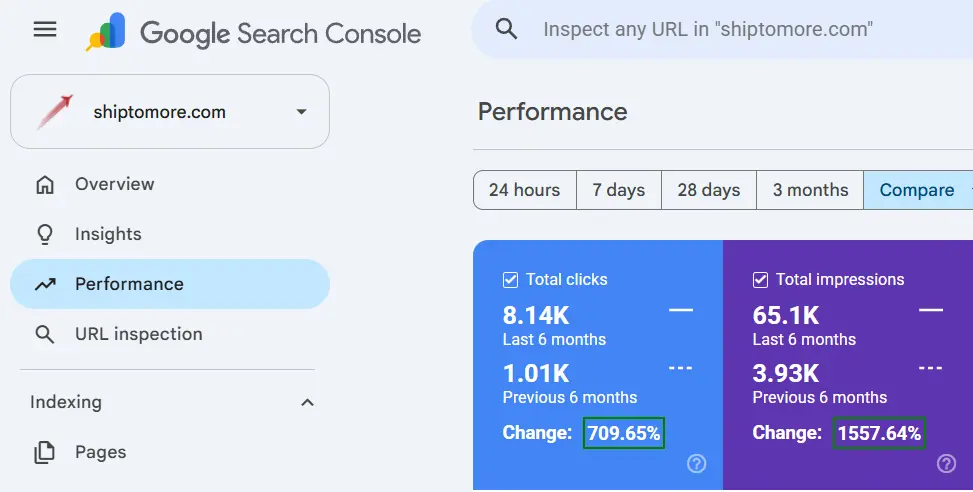Click the 709.65% clicks change value
The height and width of the screenshot is (492, 973).
(x=624, y=433)
